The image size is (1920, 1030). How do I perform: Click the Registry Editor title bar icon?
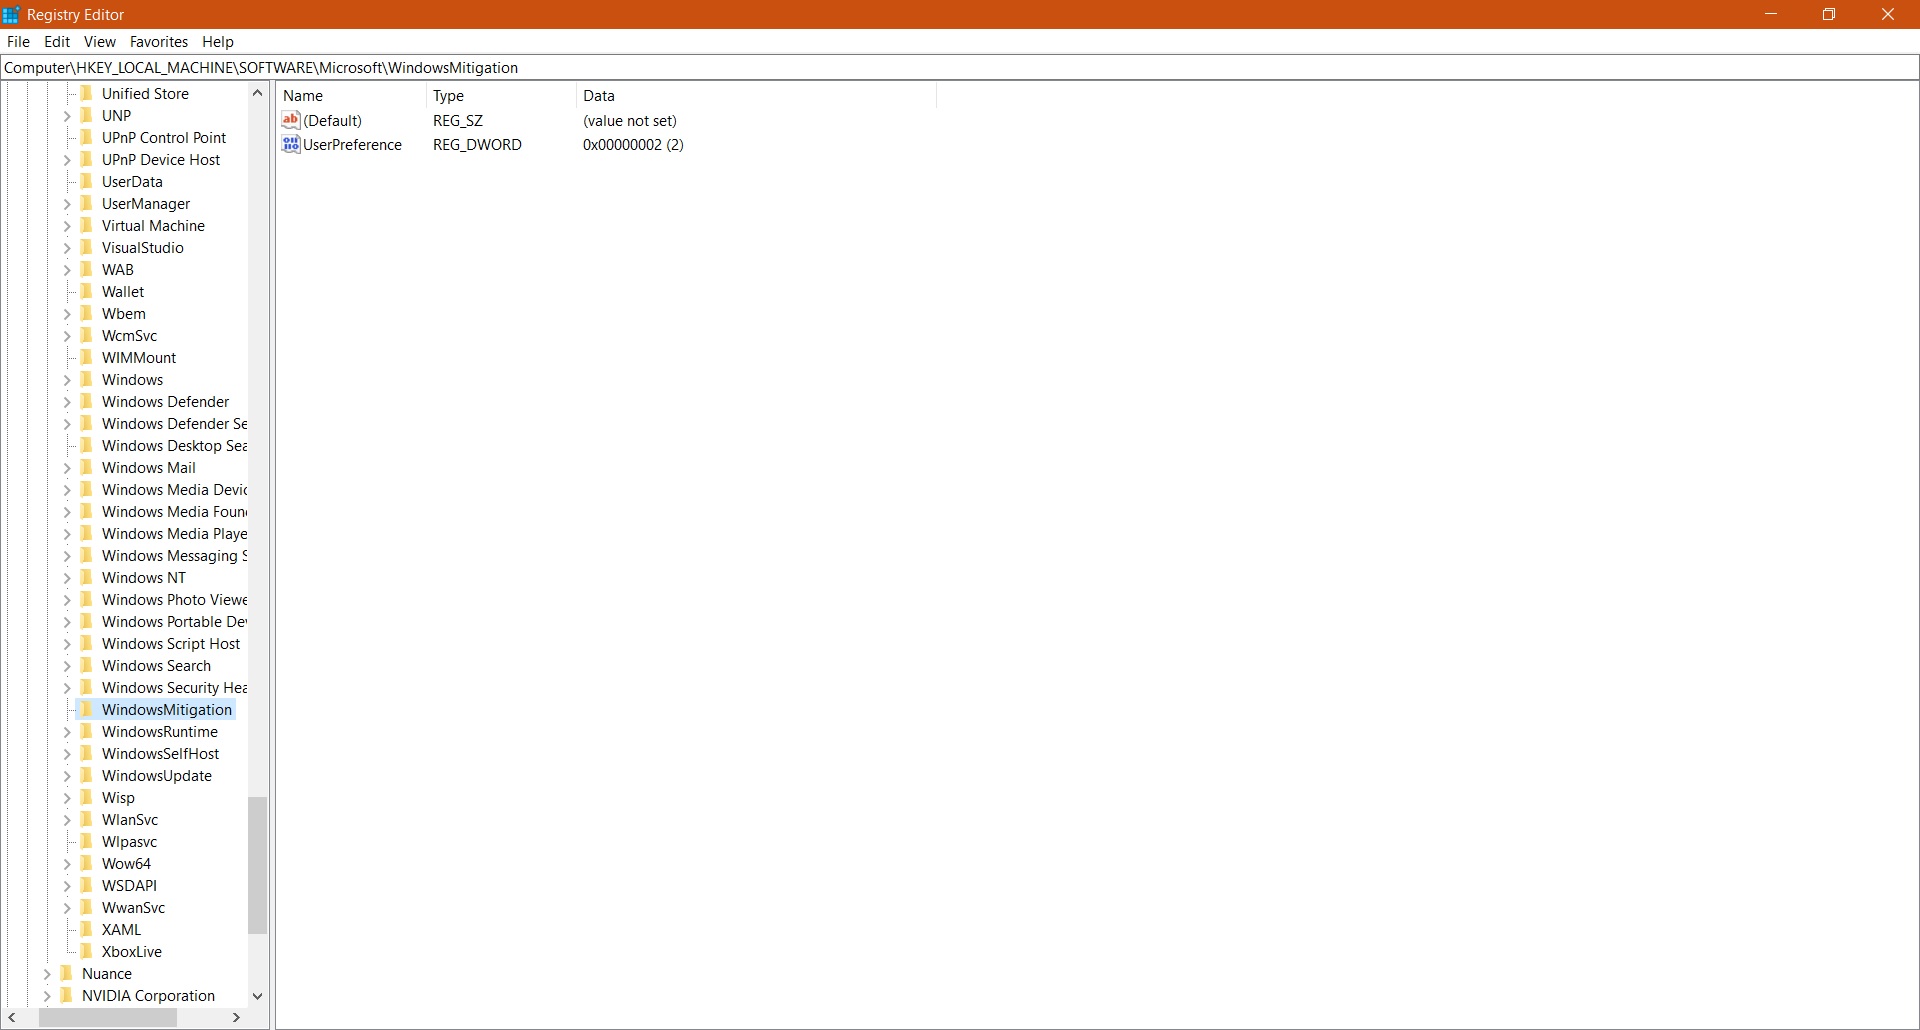[x=11, y=15]
